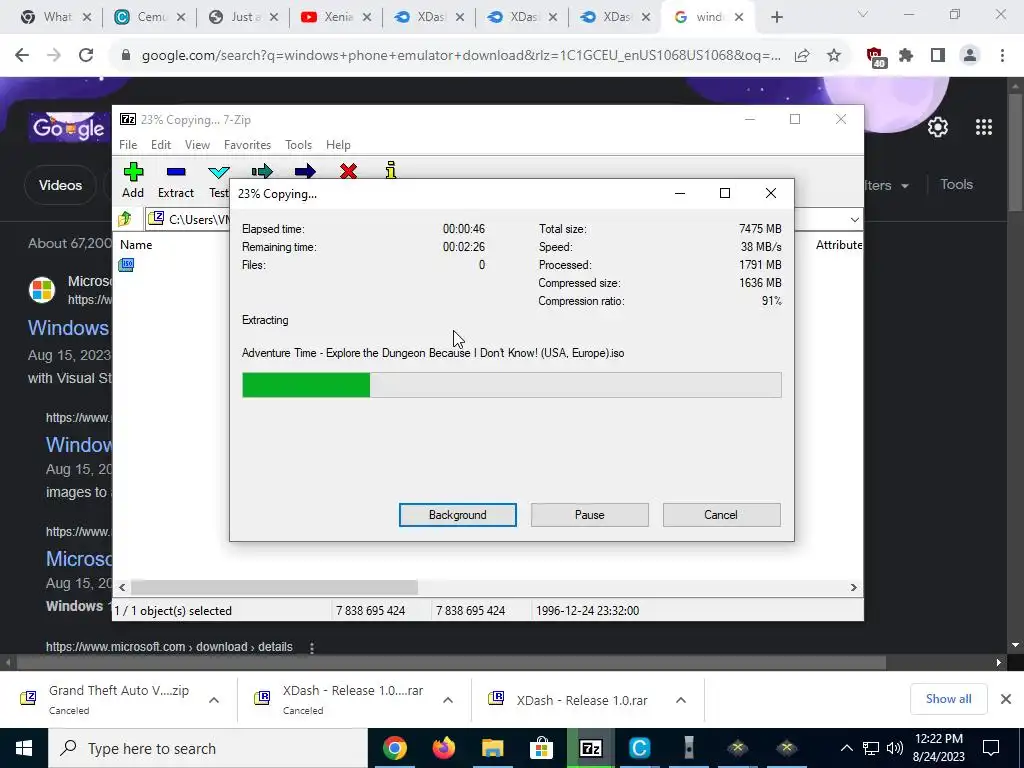Click the up-folder icon in 7-Zip address bar
The height and width of the screenshot is (768, 1024).
coord(125,219)
